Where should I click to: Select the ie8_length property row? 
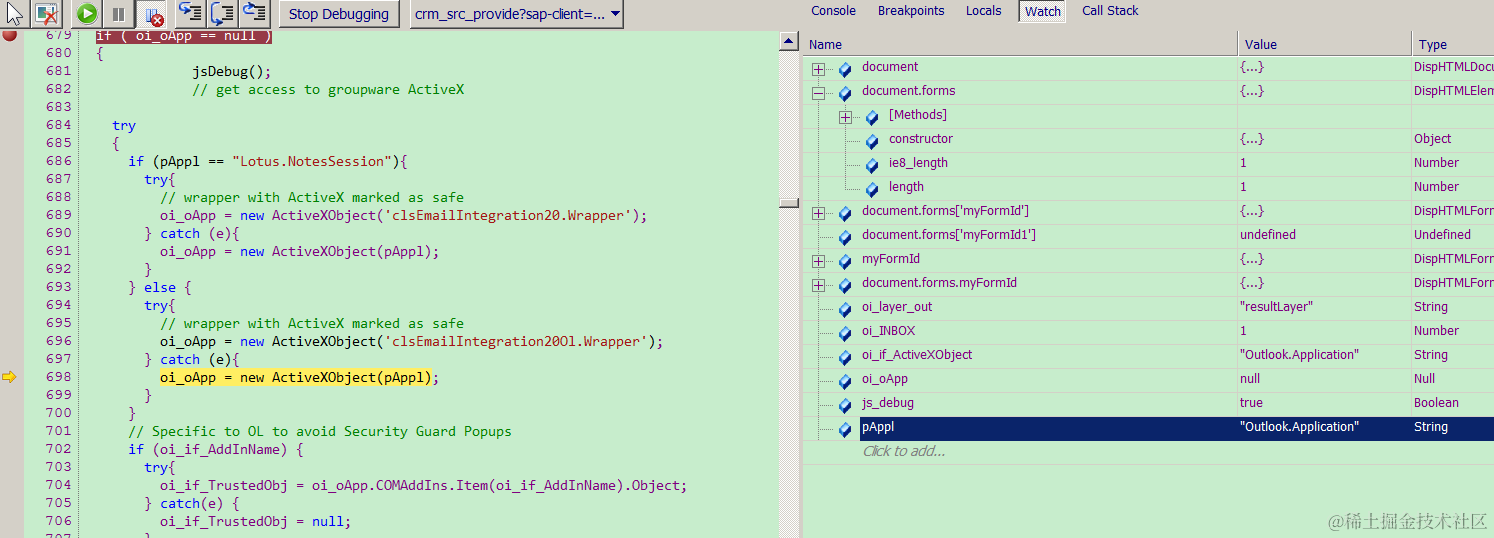coord(1149,163)
